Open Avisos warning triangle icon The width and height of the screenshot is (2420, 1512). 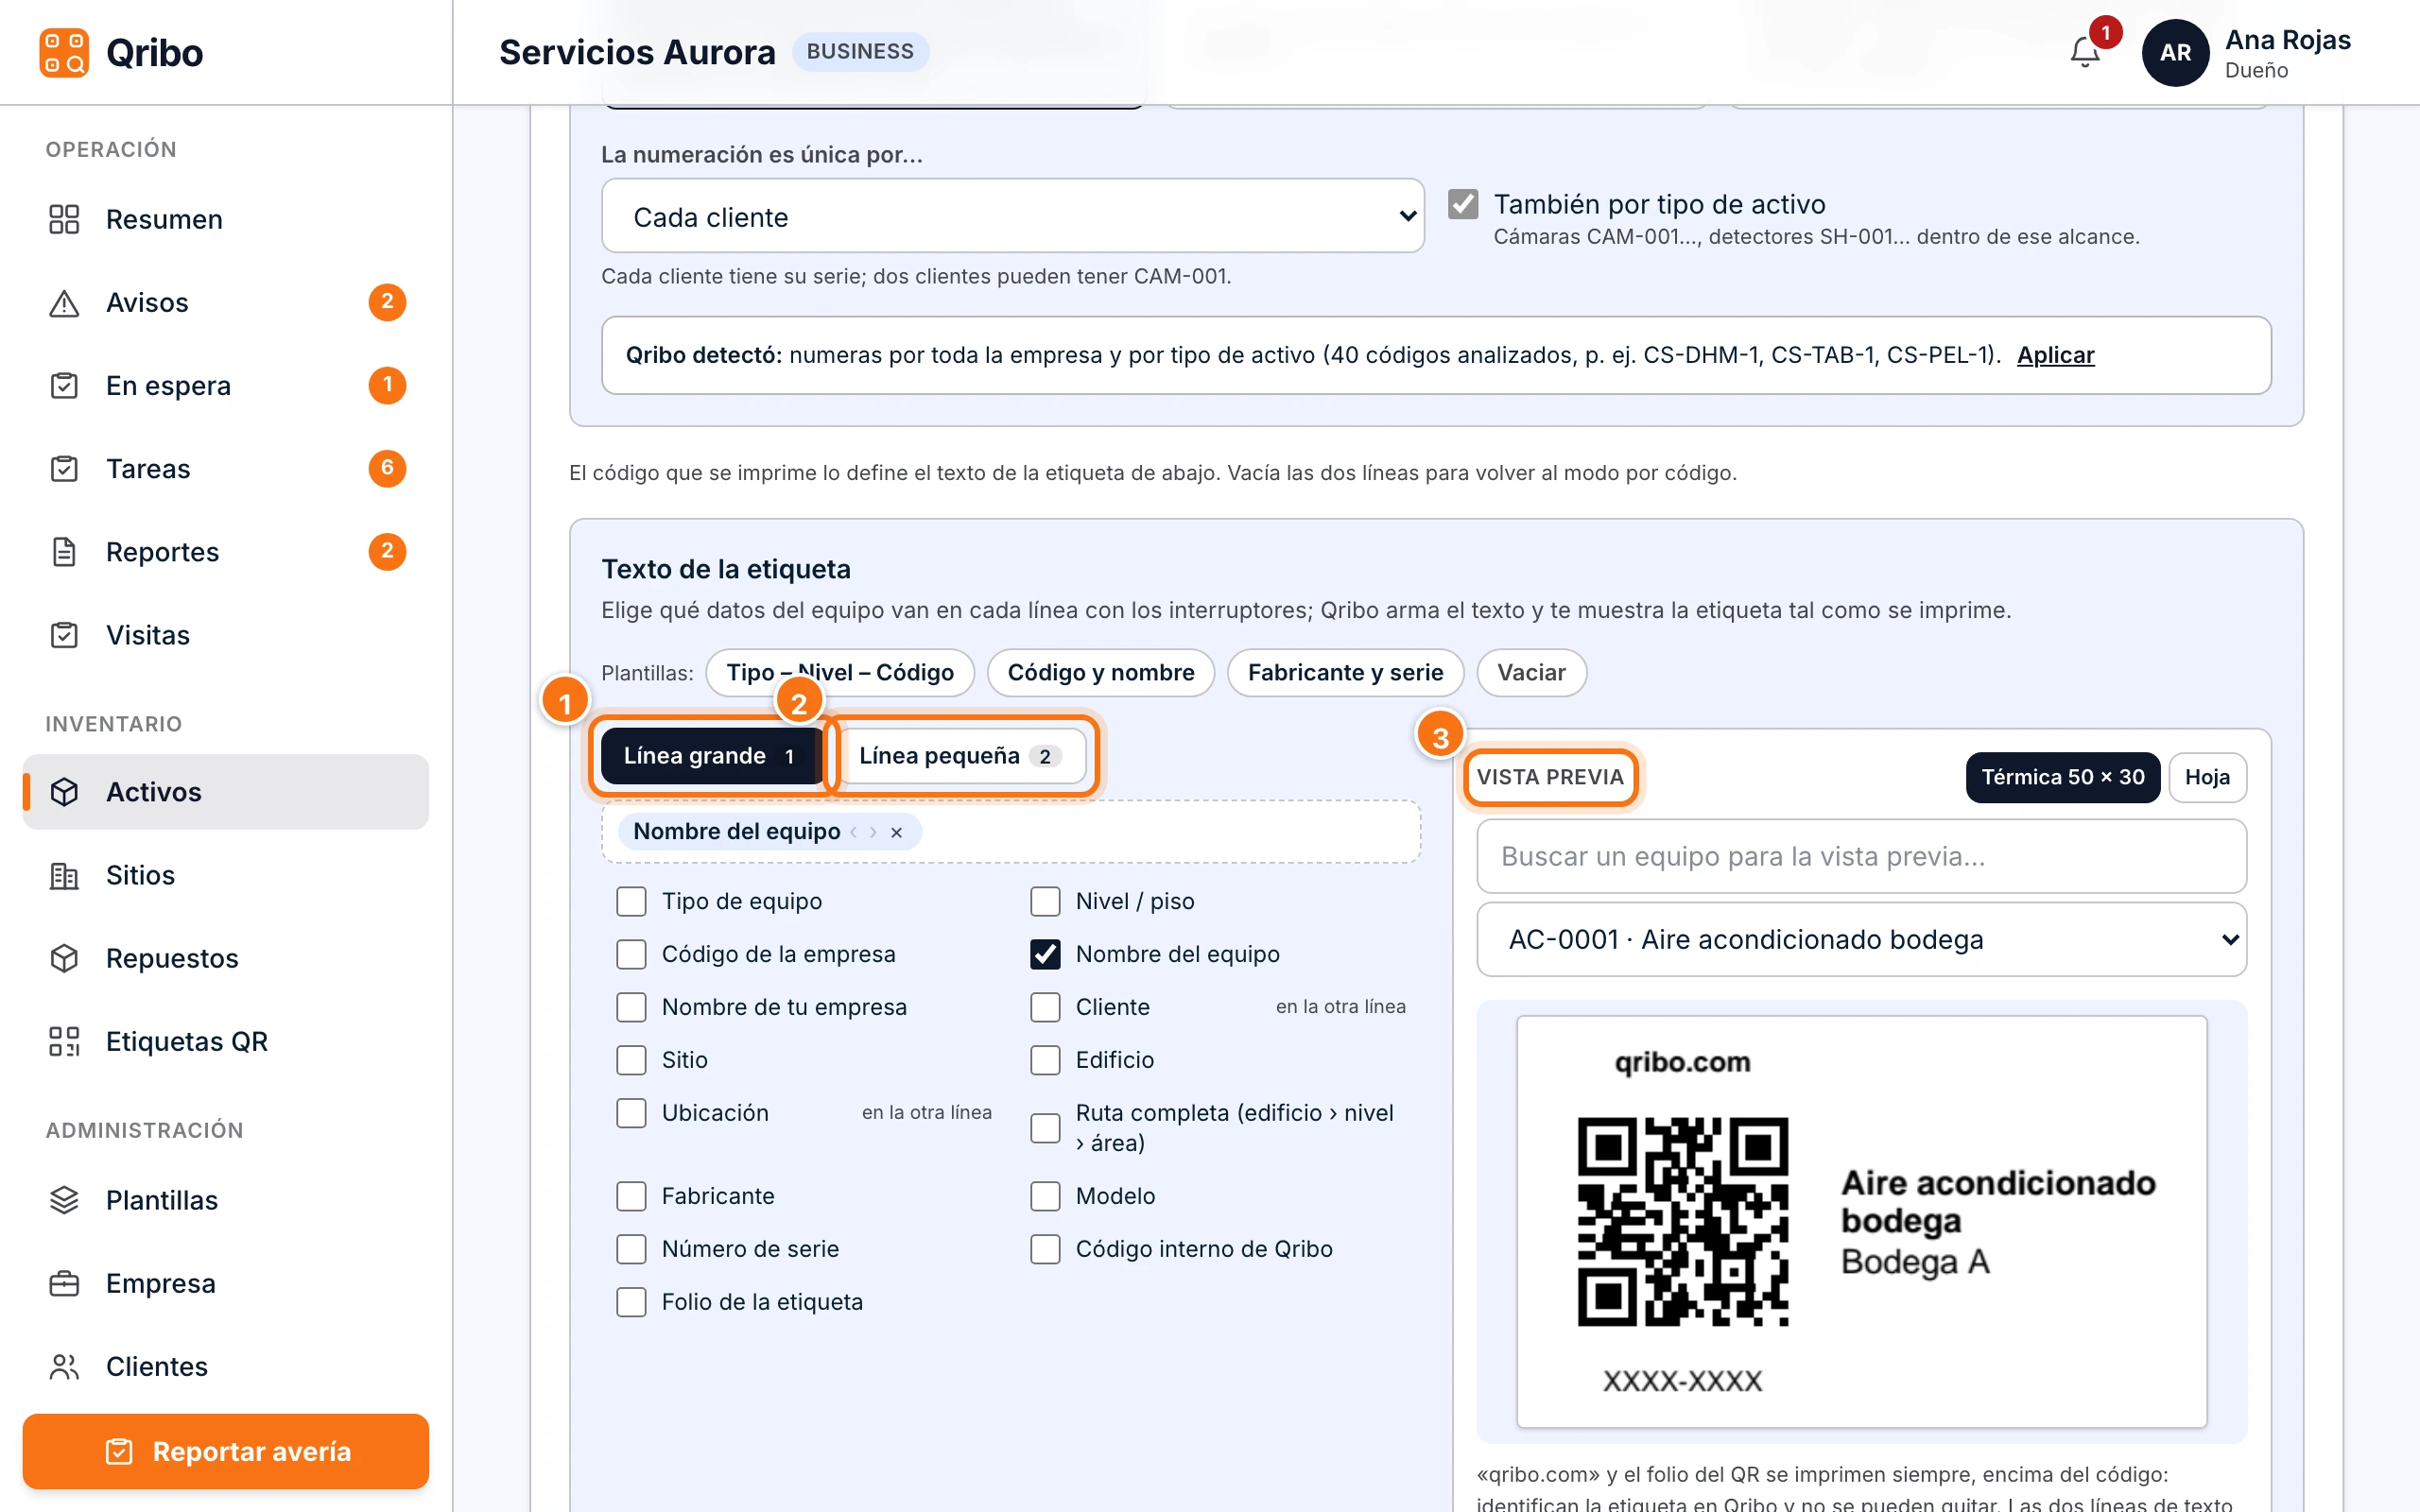pos(64,302)
